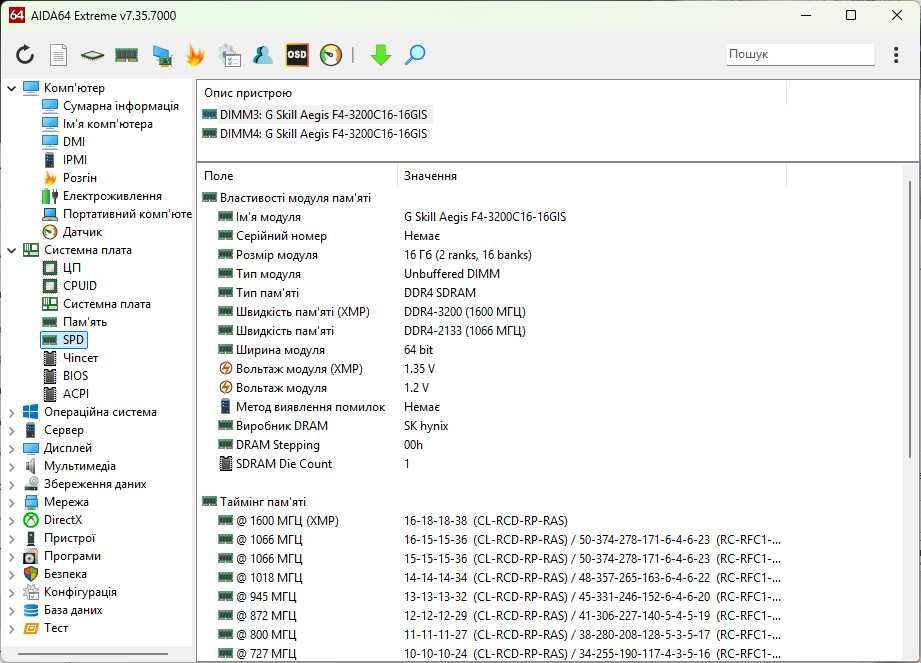Expand the Програми tree node
The height and width of the screenshot is (663, 921).
(x=11, y=557)
